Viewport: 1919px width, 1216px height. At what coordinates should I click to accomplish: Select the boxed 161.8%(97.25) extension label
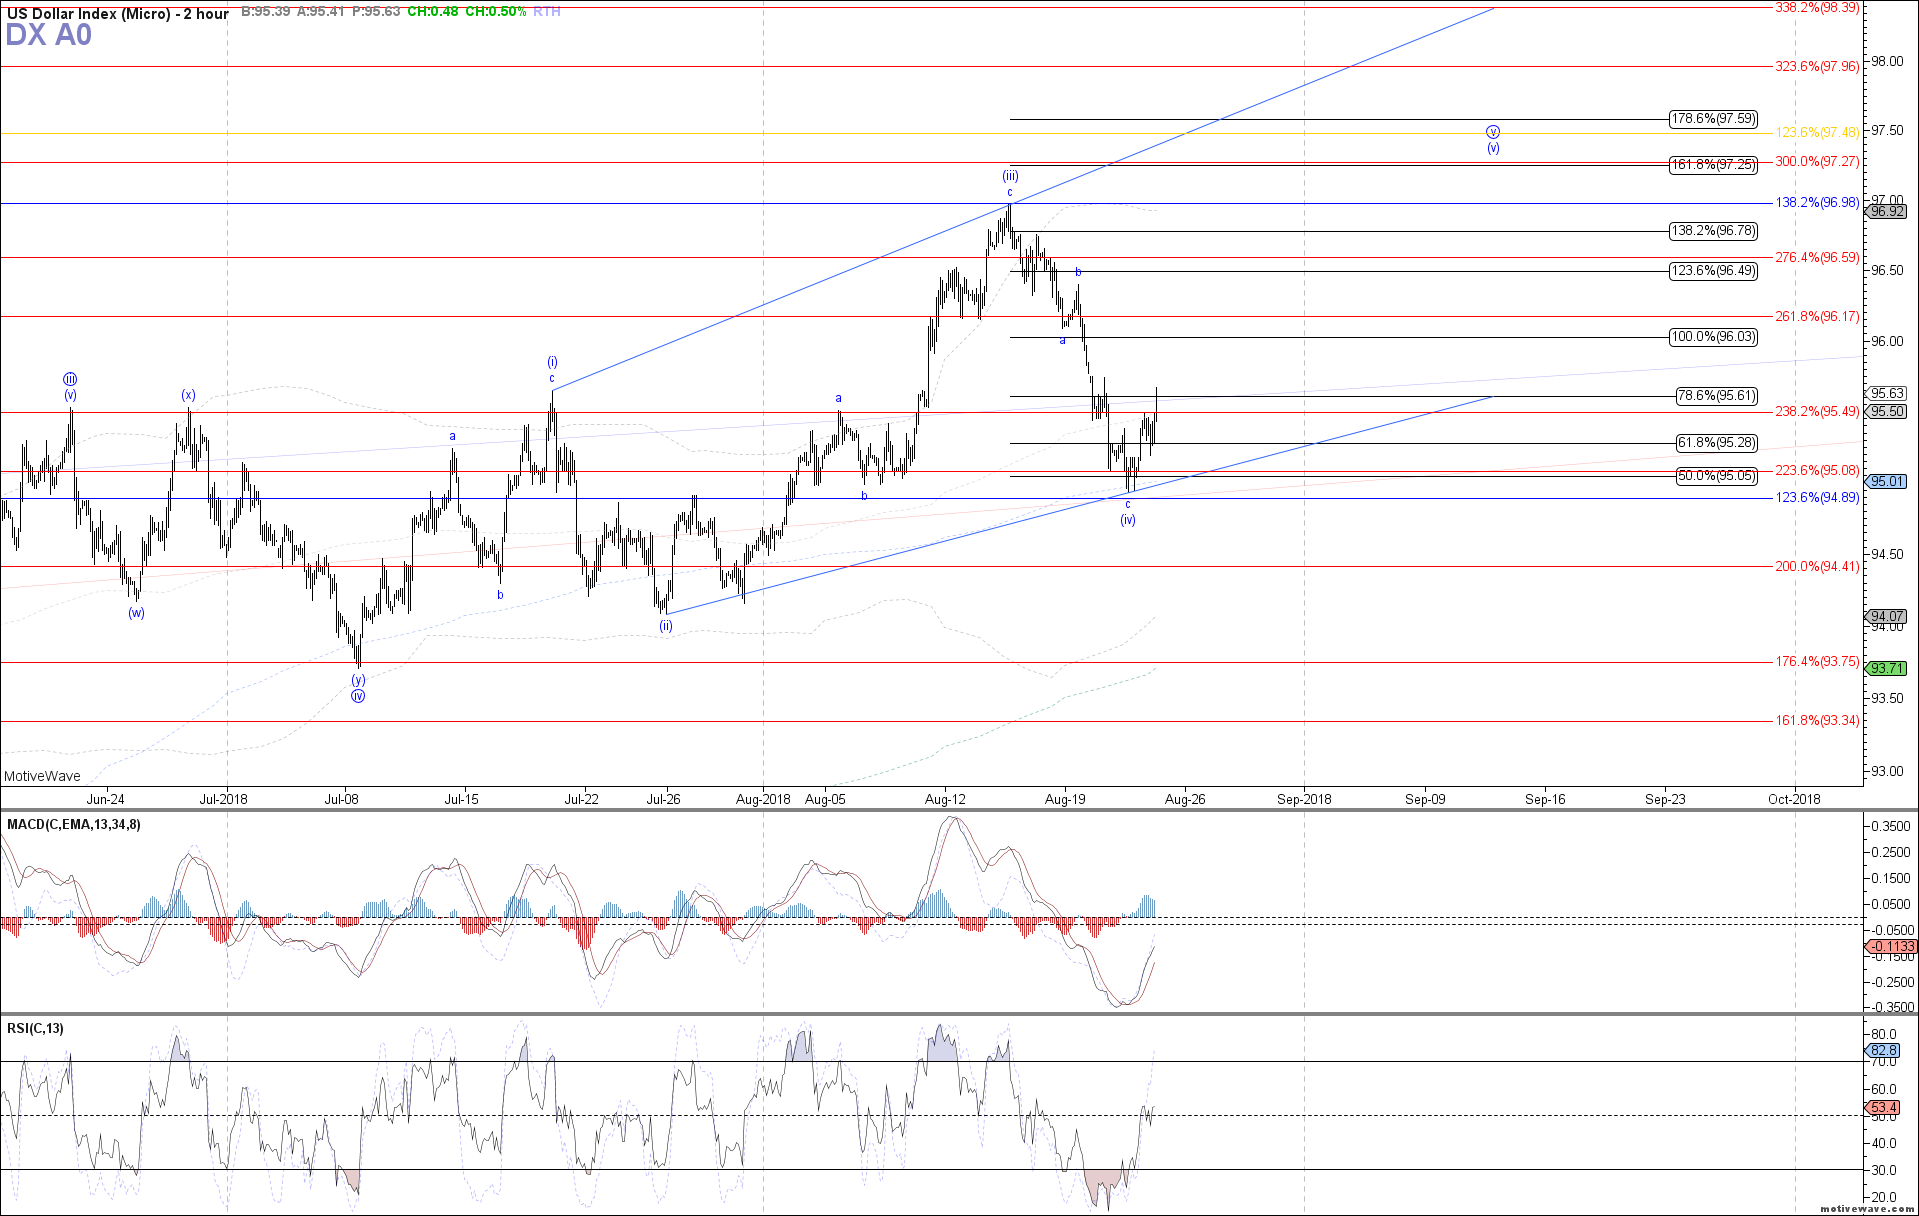(1713, 165)
